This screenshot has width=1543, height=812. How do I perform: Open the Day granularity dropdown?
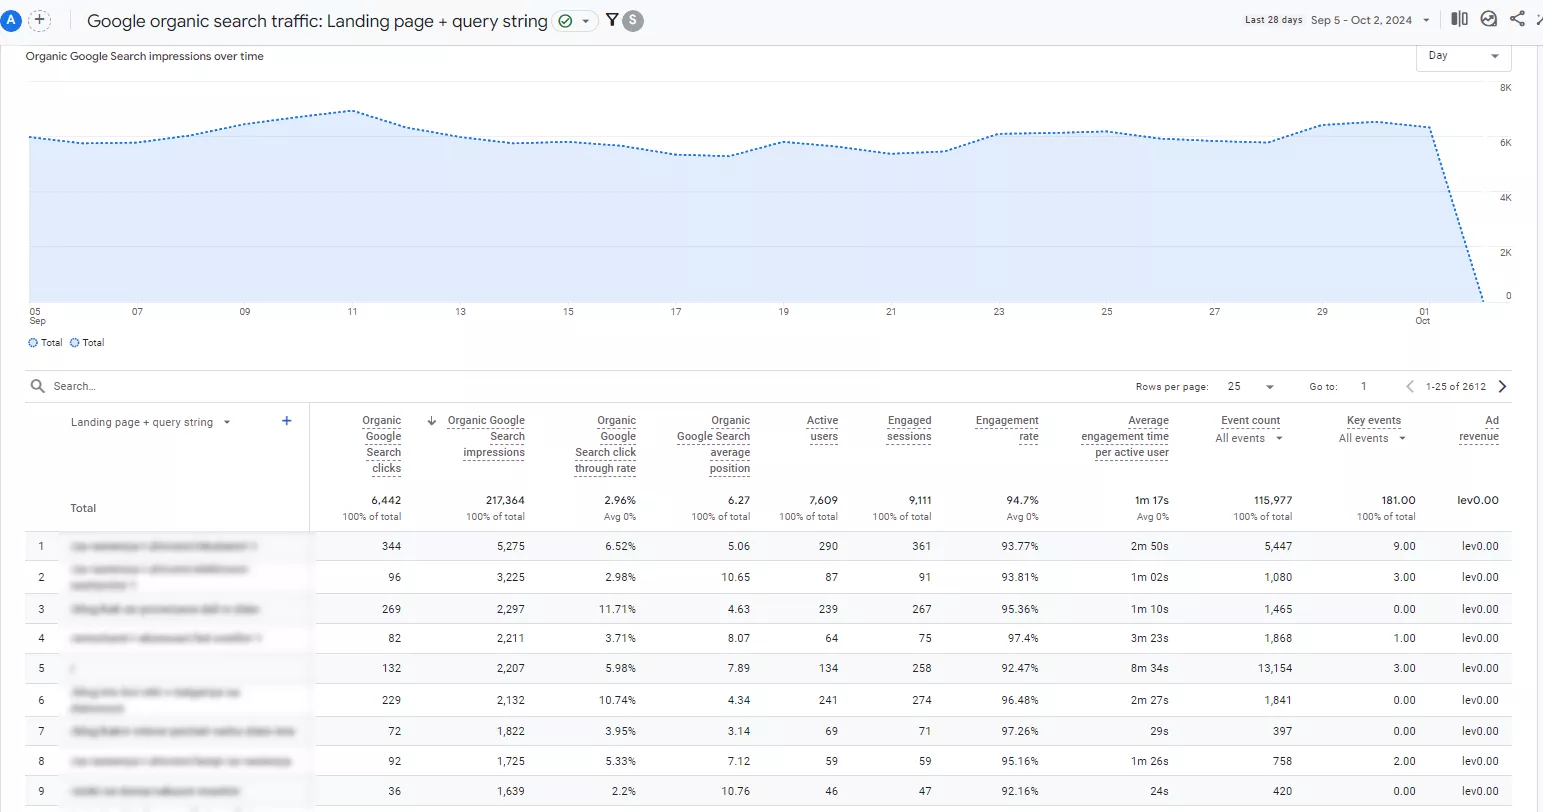click(x=1463, y=56)
